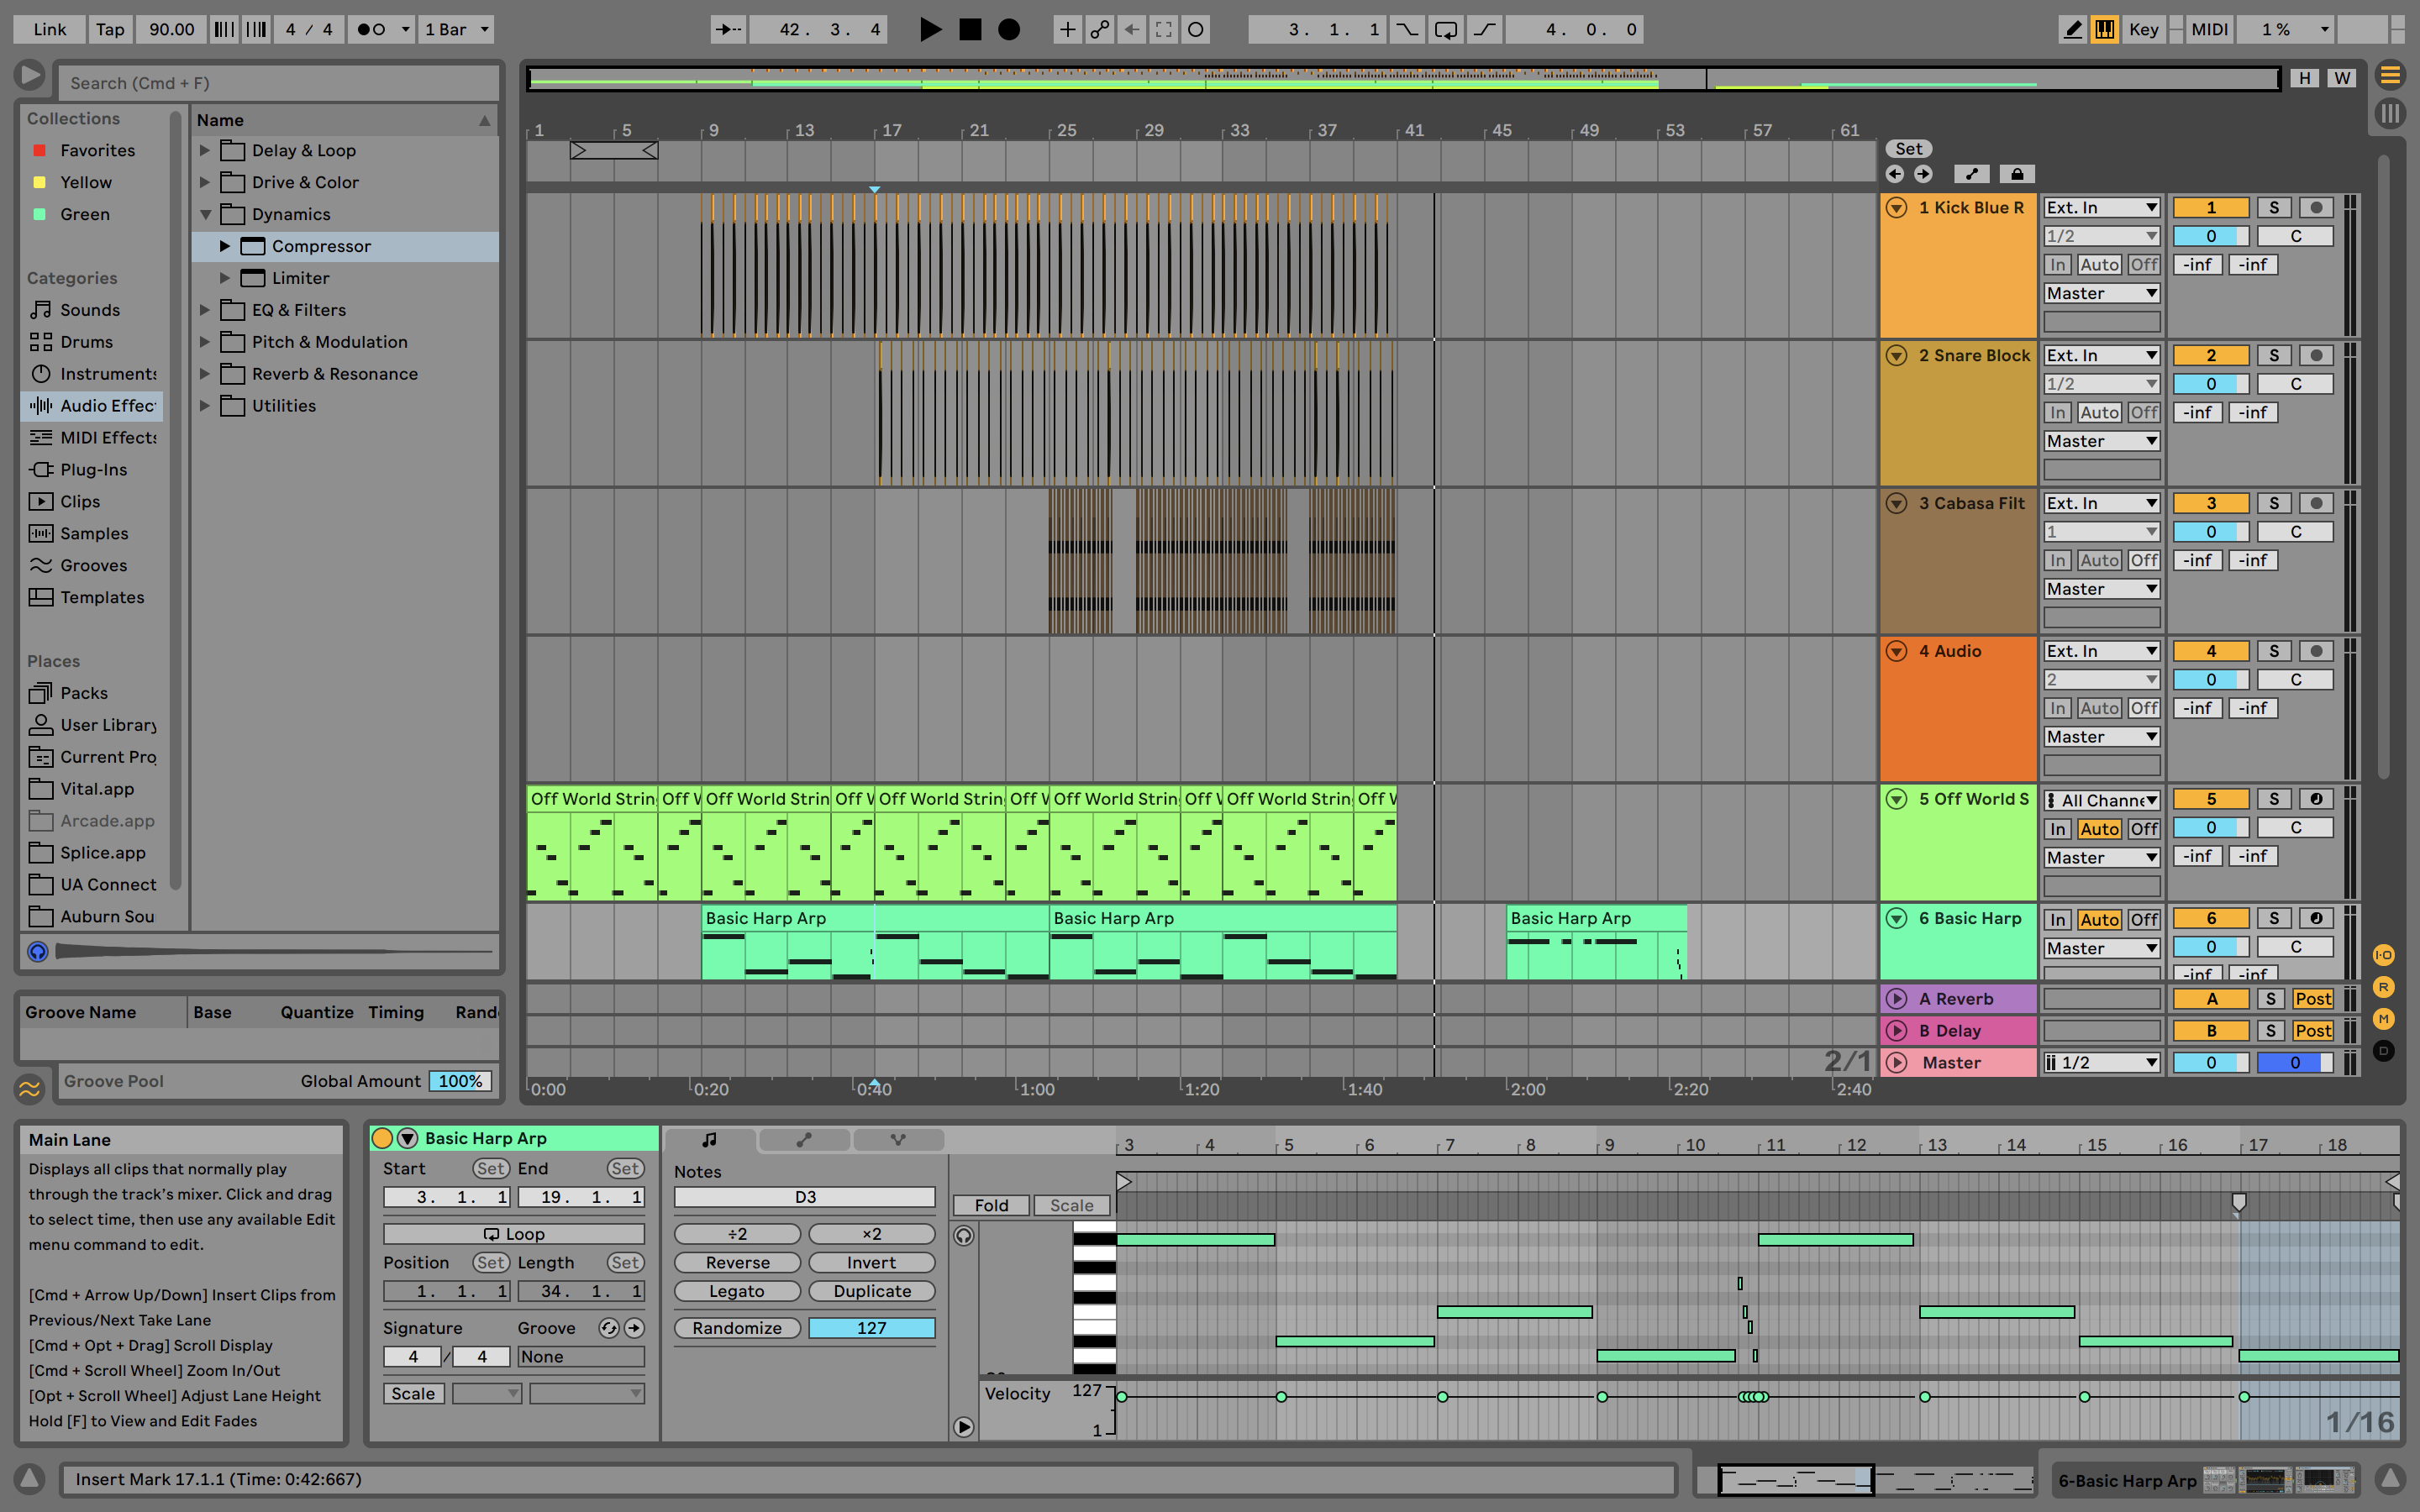Enable Follow playback arrow icon
The width and height of the screenshot is (2420, 1512).
(x=728, y=29)
